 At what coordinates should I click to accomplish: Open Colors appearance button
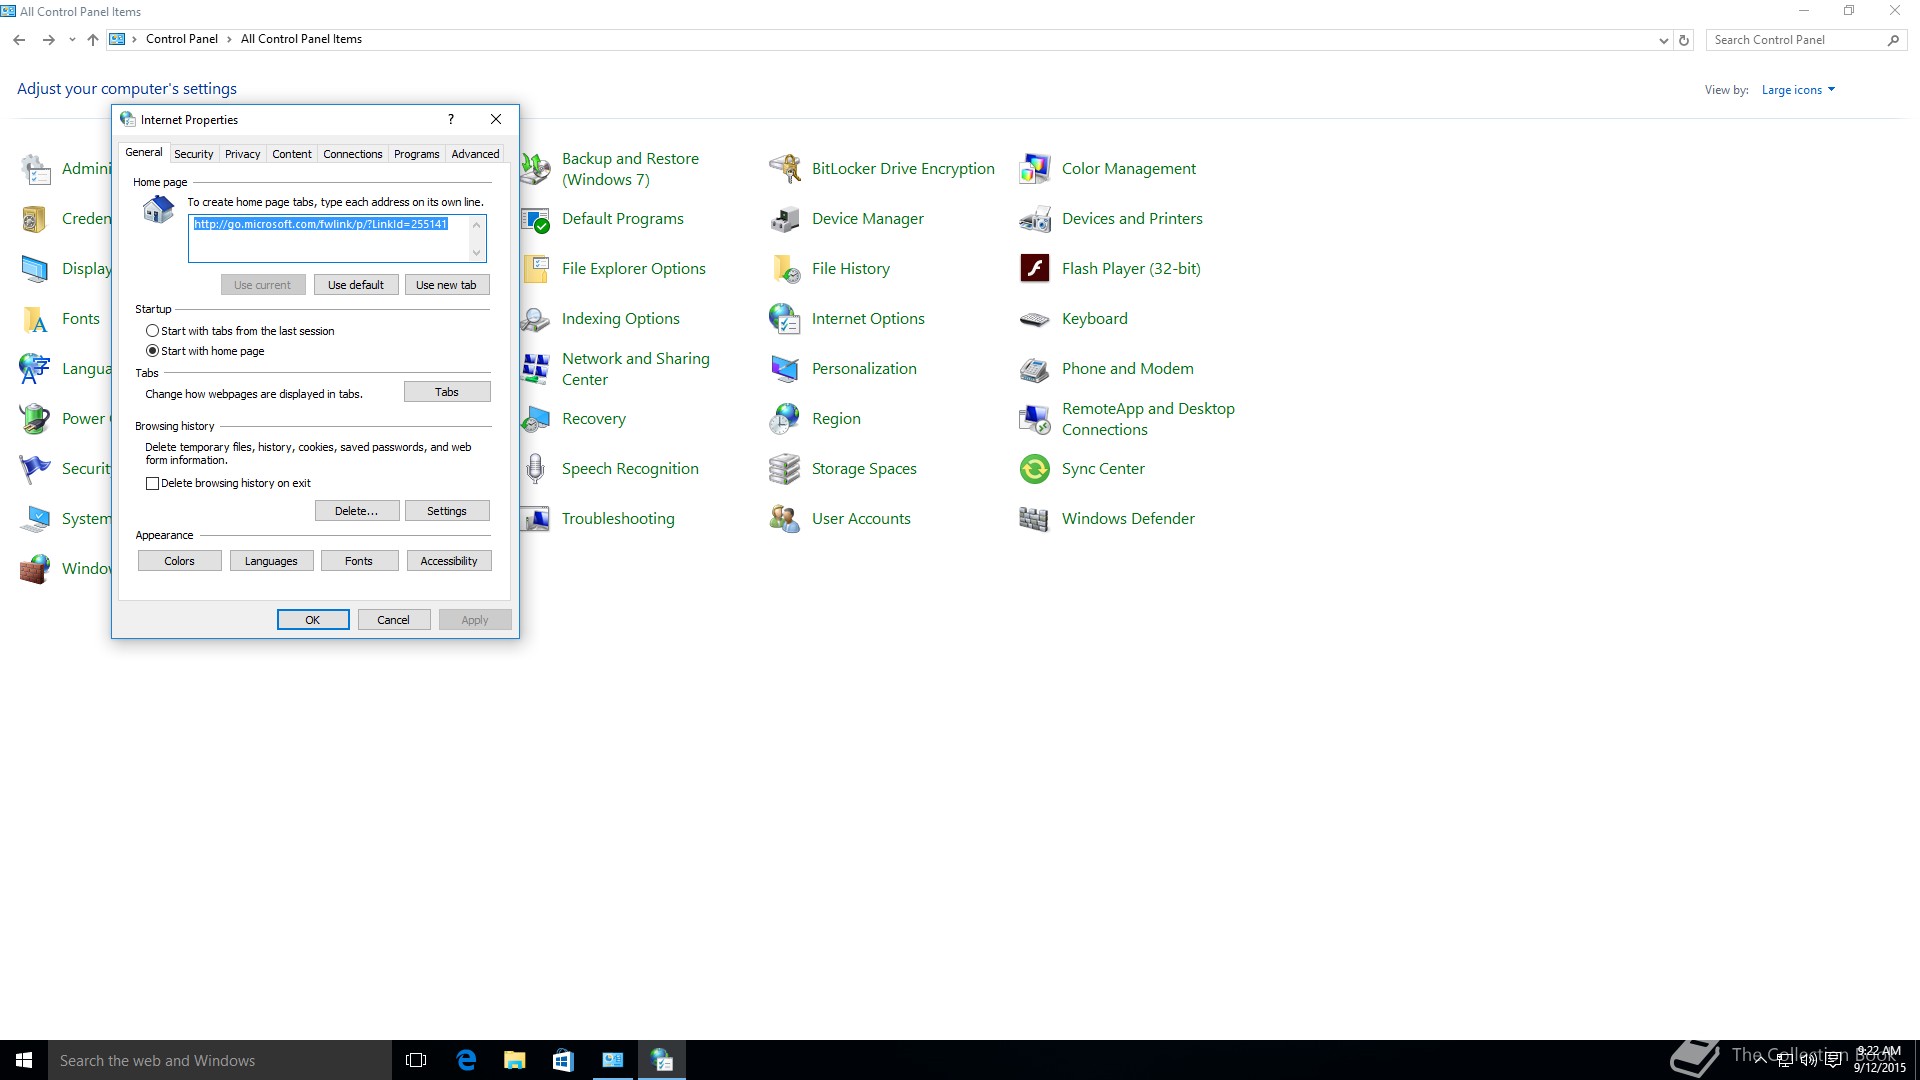[180, 561]
